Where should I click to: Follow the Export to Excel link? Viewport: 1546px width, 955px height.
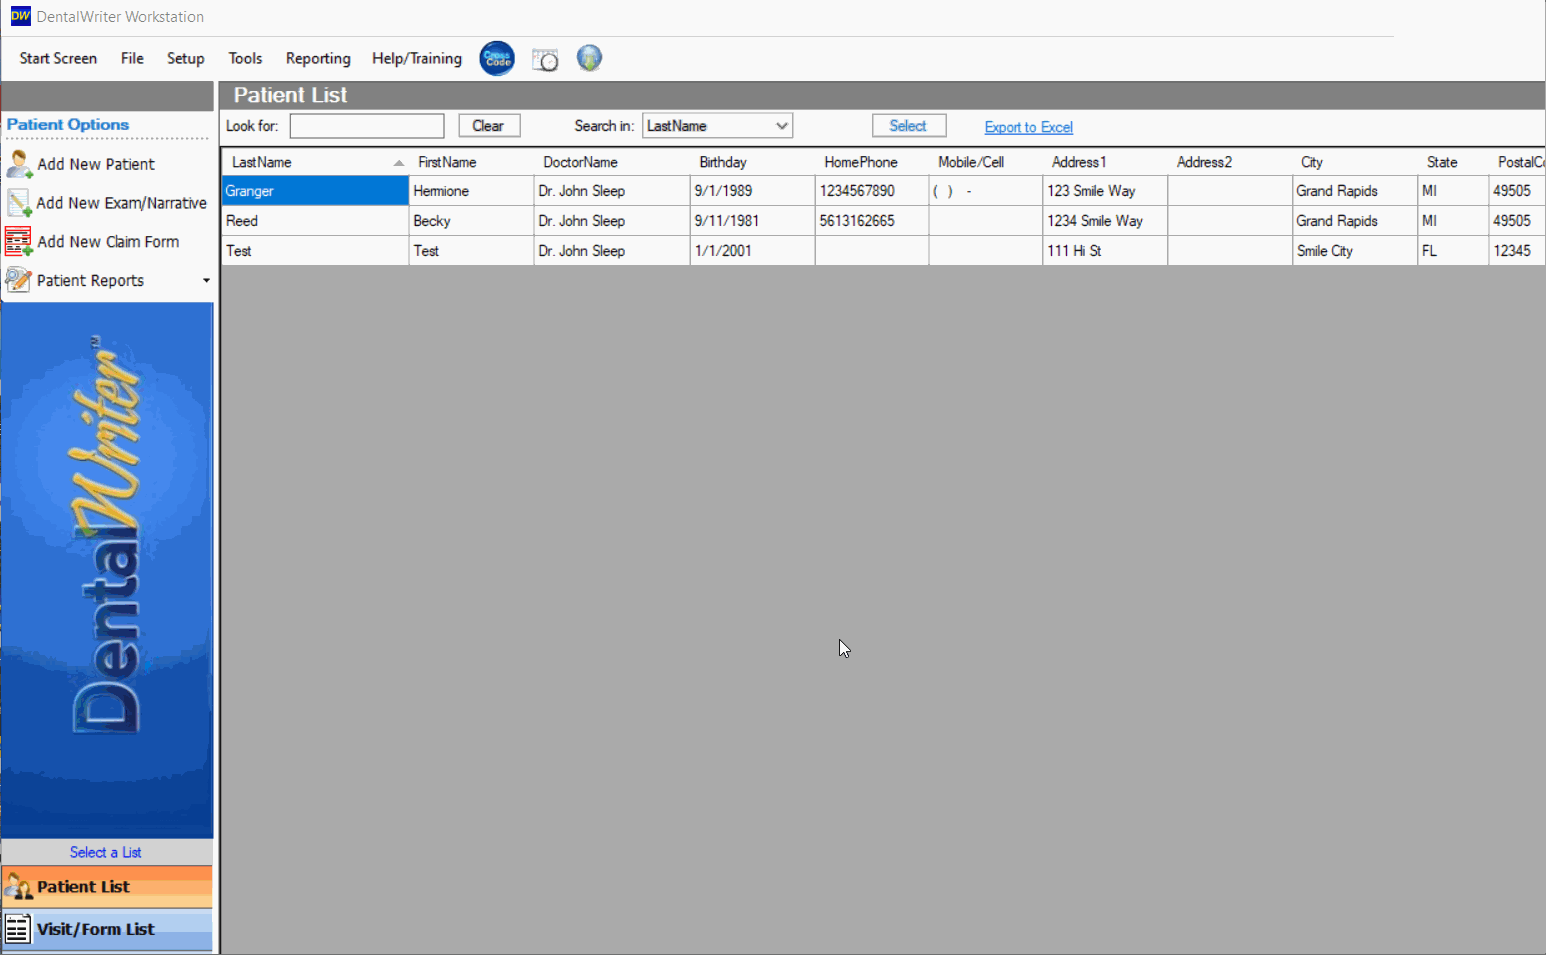pyautogui.click(x=1029, y=127)
